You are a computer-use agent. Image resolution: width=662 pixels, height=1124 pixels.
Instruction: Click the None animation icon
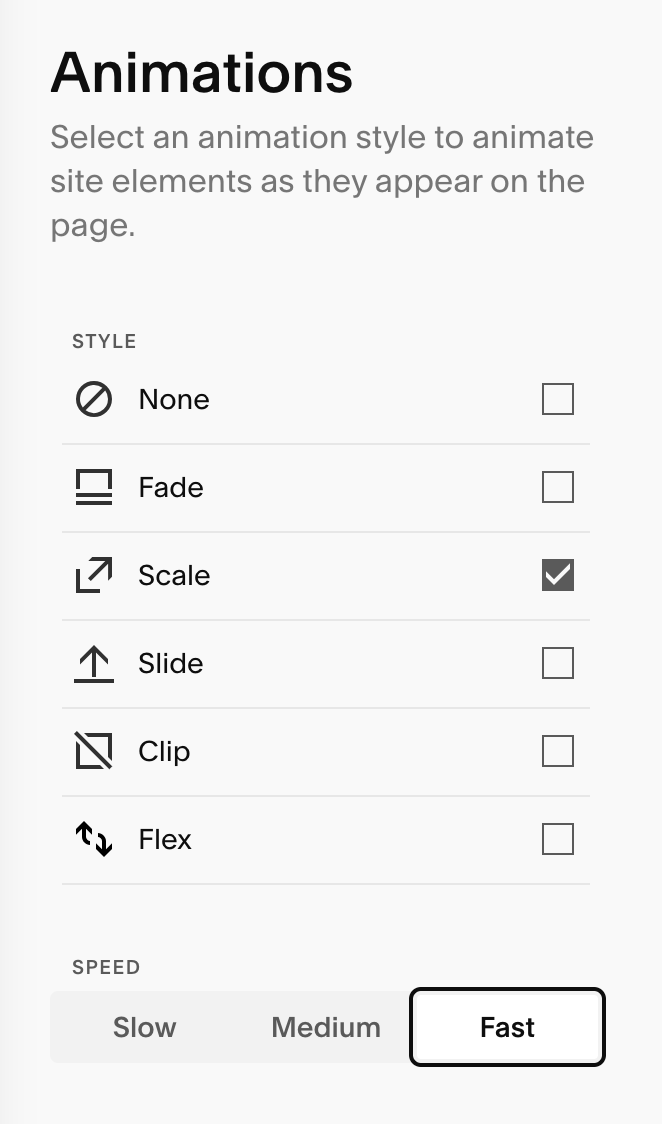[94, 400]
